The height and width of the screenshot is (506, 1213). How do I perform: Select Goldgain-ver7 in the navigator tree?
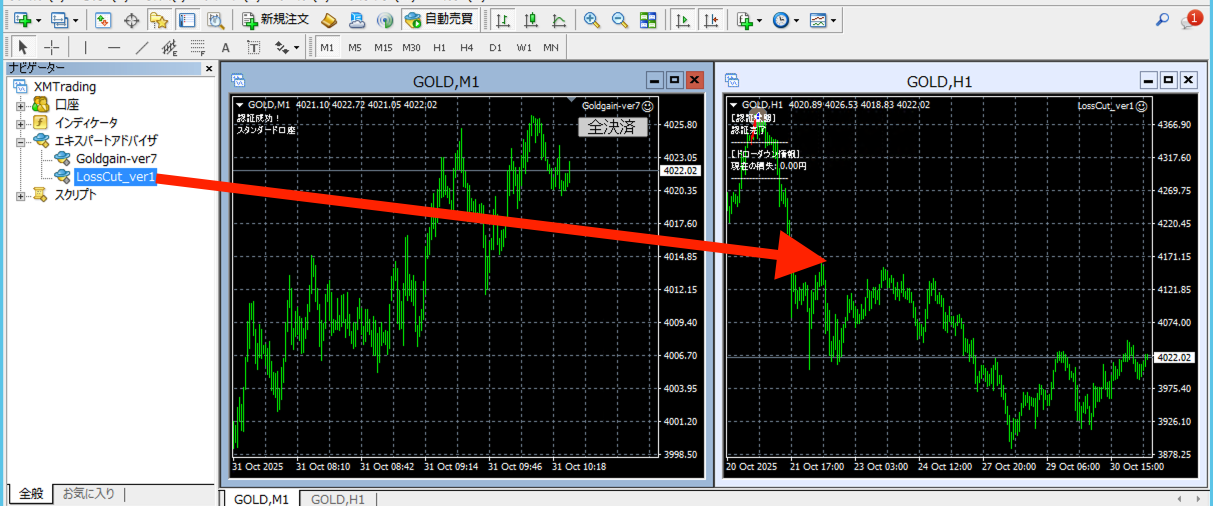pos(116,159)
